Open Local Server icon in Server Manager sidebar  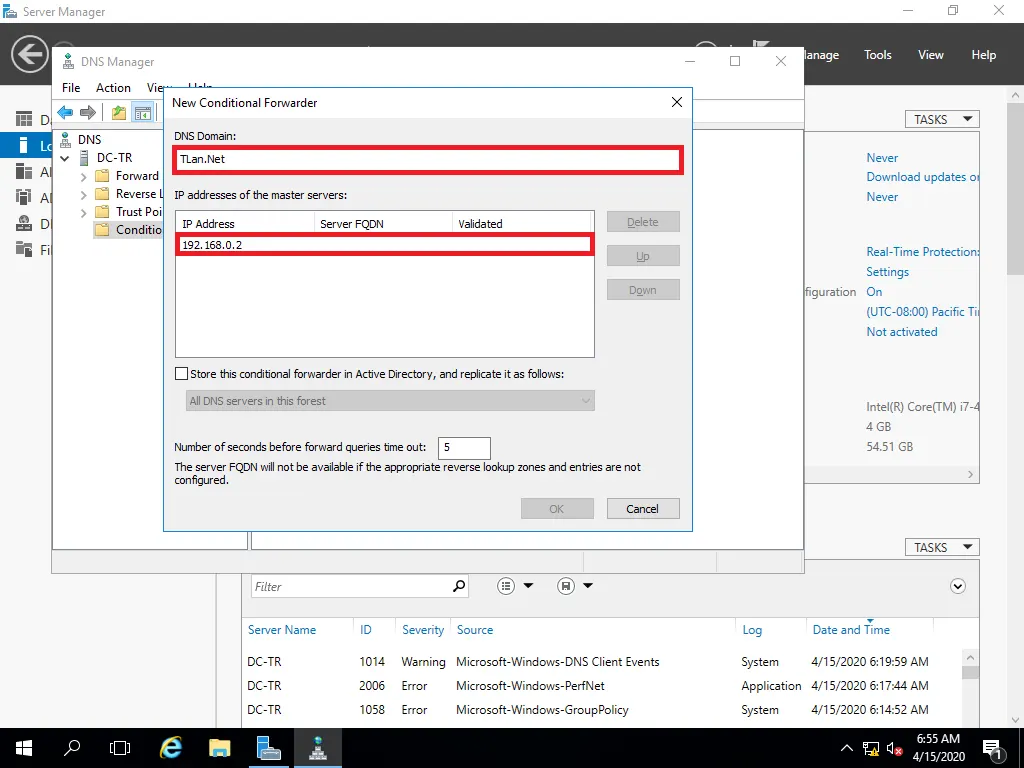[x=24, y=145]
